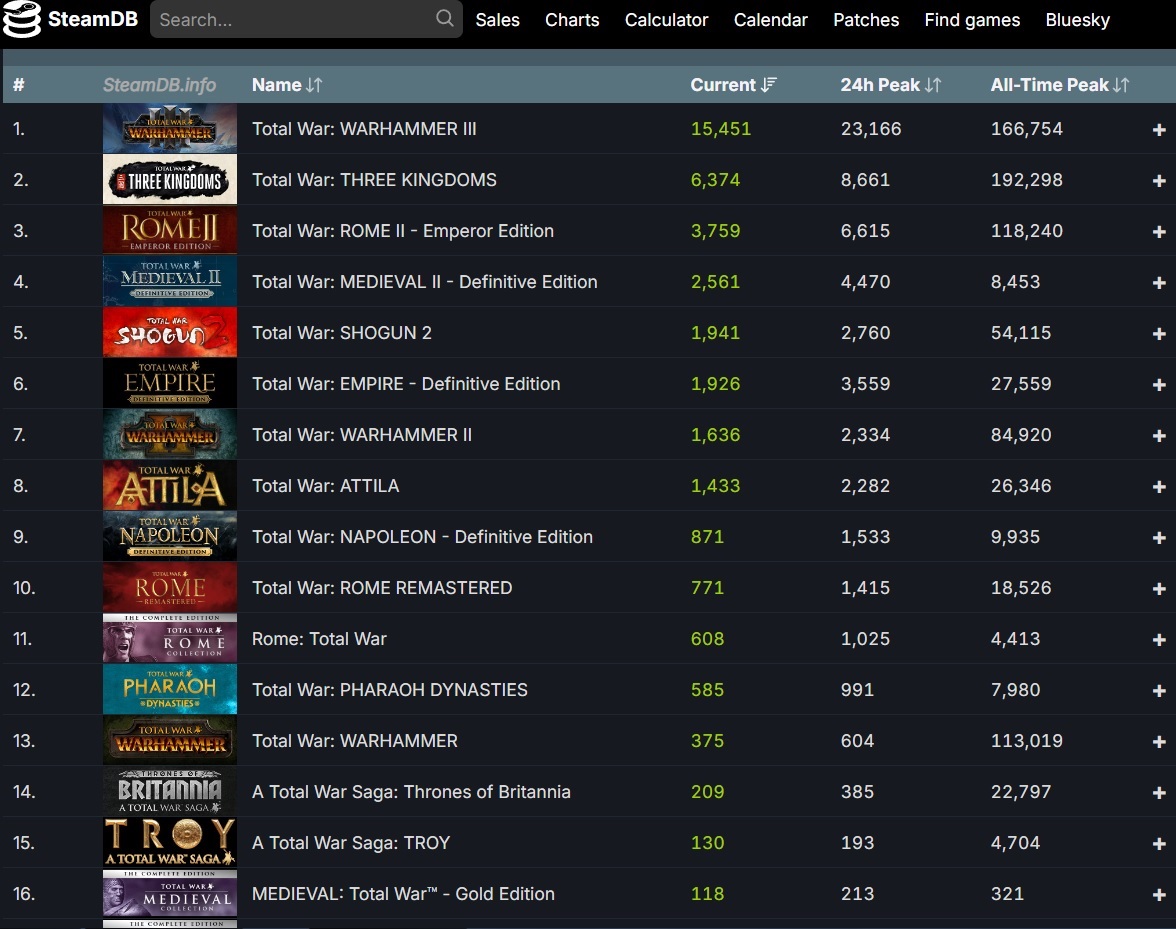Image resolution: width=1176 pixels, height=929 pixels.
Task: Expand the plus for SHOGUN 2 row
Action: 1159,334
